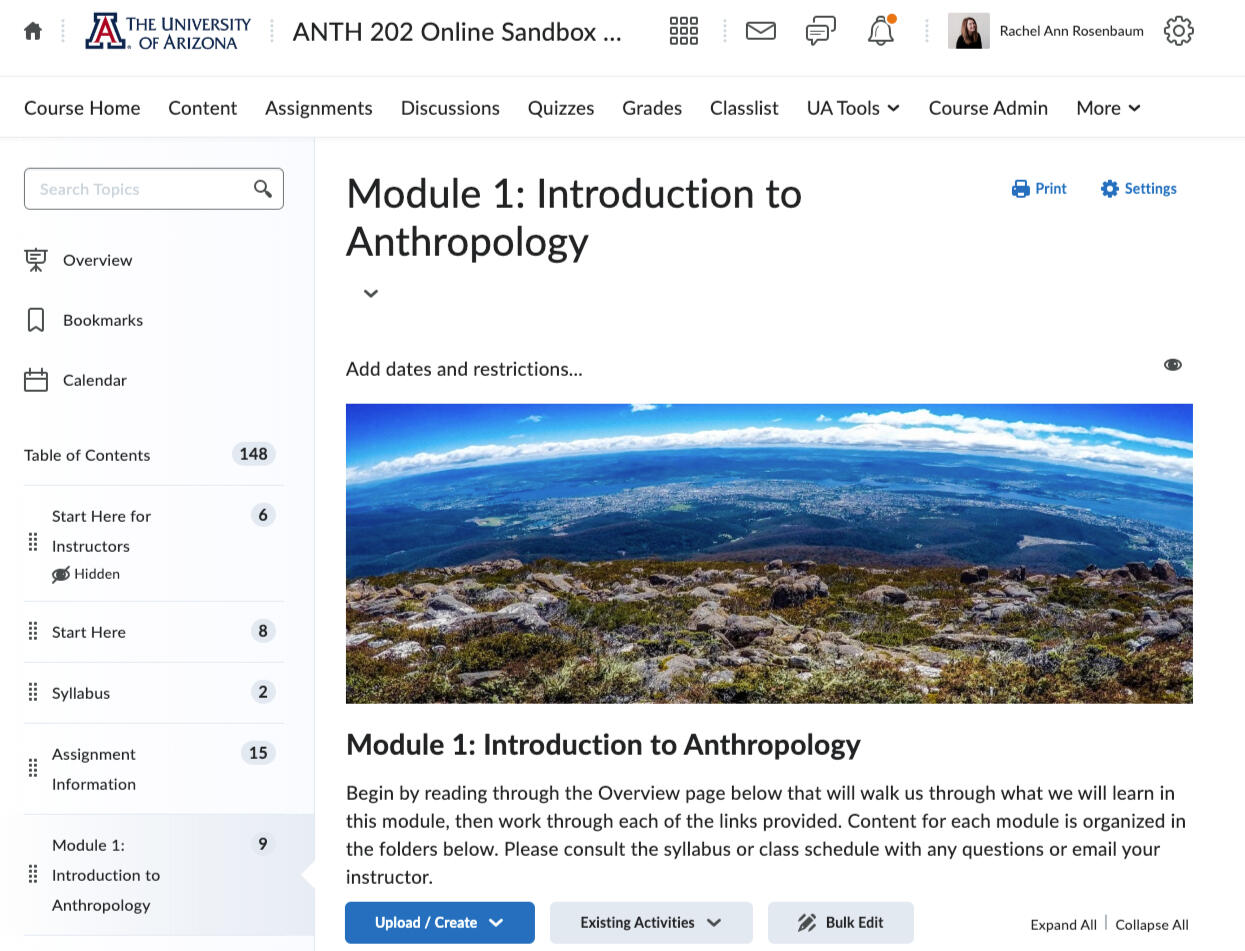This screenshot has width=1245, height=951.
Task: Expand the Existing Activities dropdown
Action: click(x=651, y=923)
